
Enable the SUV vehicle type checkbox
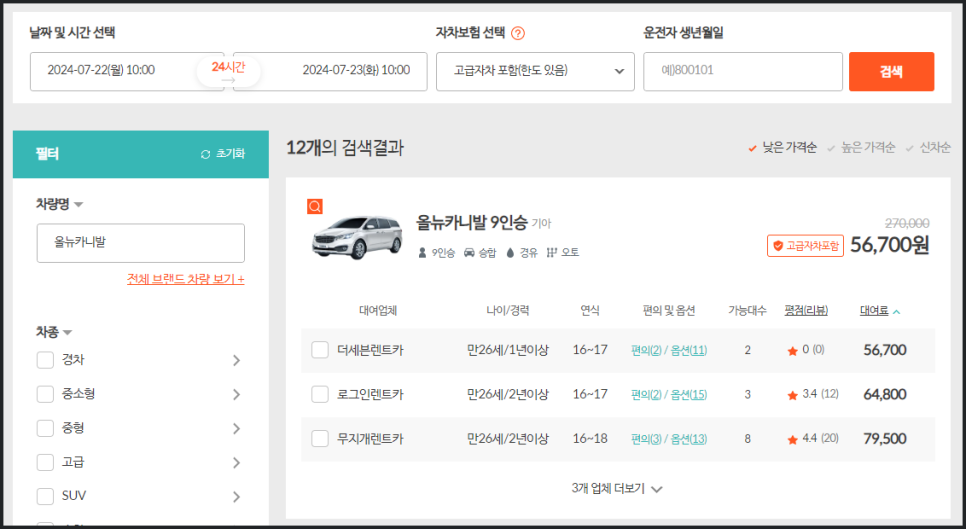(46, 496)
